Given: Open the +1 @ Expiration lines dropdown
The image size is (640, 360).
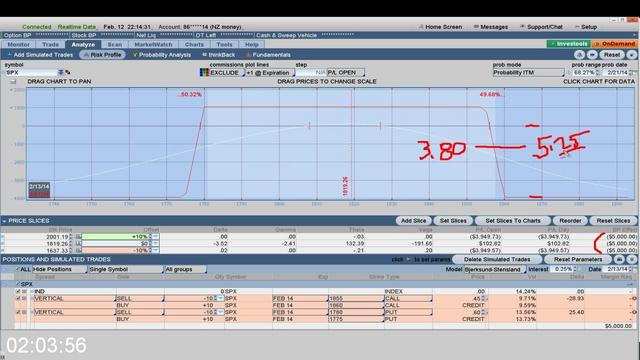Looking at the screenshot, I should pyautogui.click(x=270, y=73).
